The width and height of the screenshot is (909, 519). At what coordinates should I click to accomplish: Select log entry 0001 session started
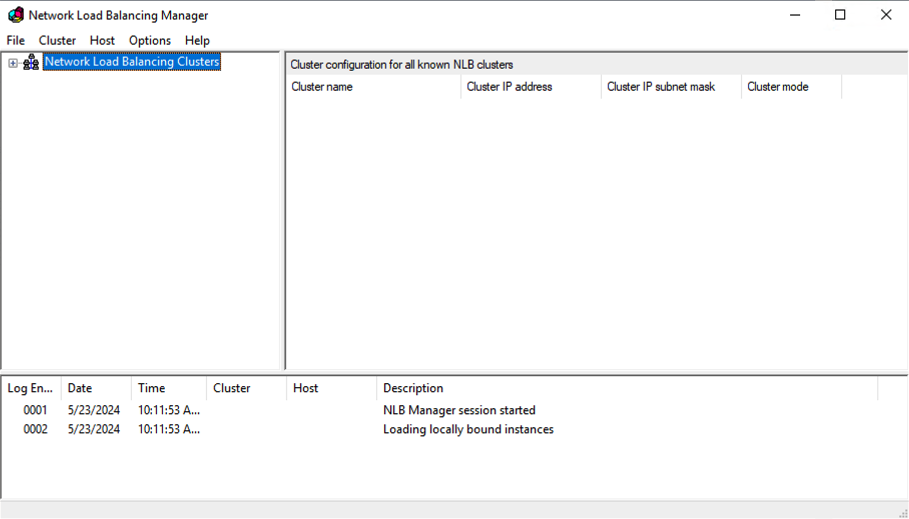click(459, 410)
